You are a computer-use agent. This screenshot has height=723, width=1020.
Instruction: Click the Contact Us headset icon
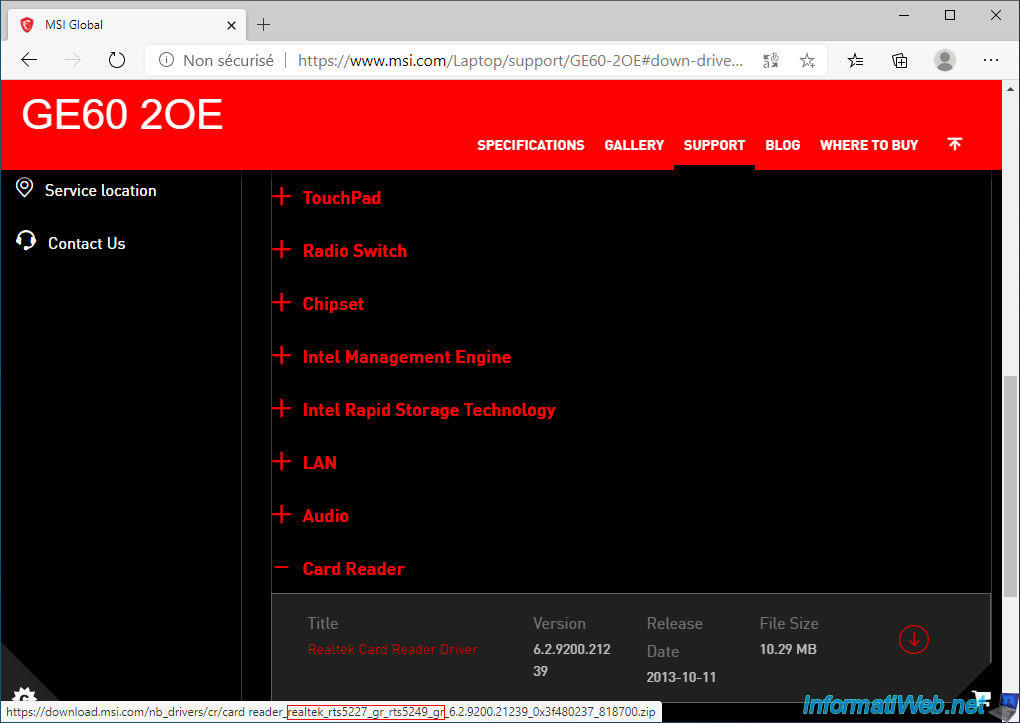(x=26, y=241)
